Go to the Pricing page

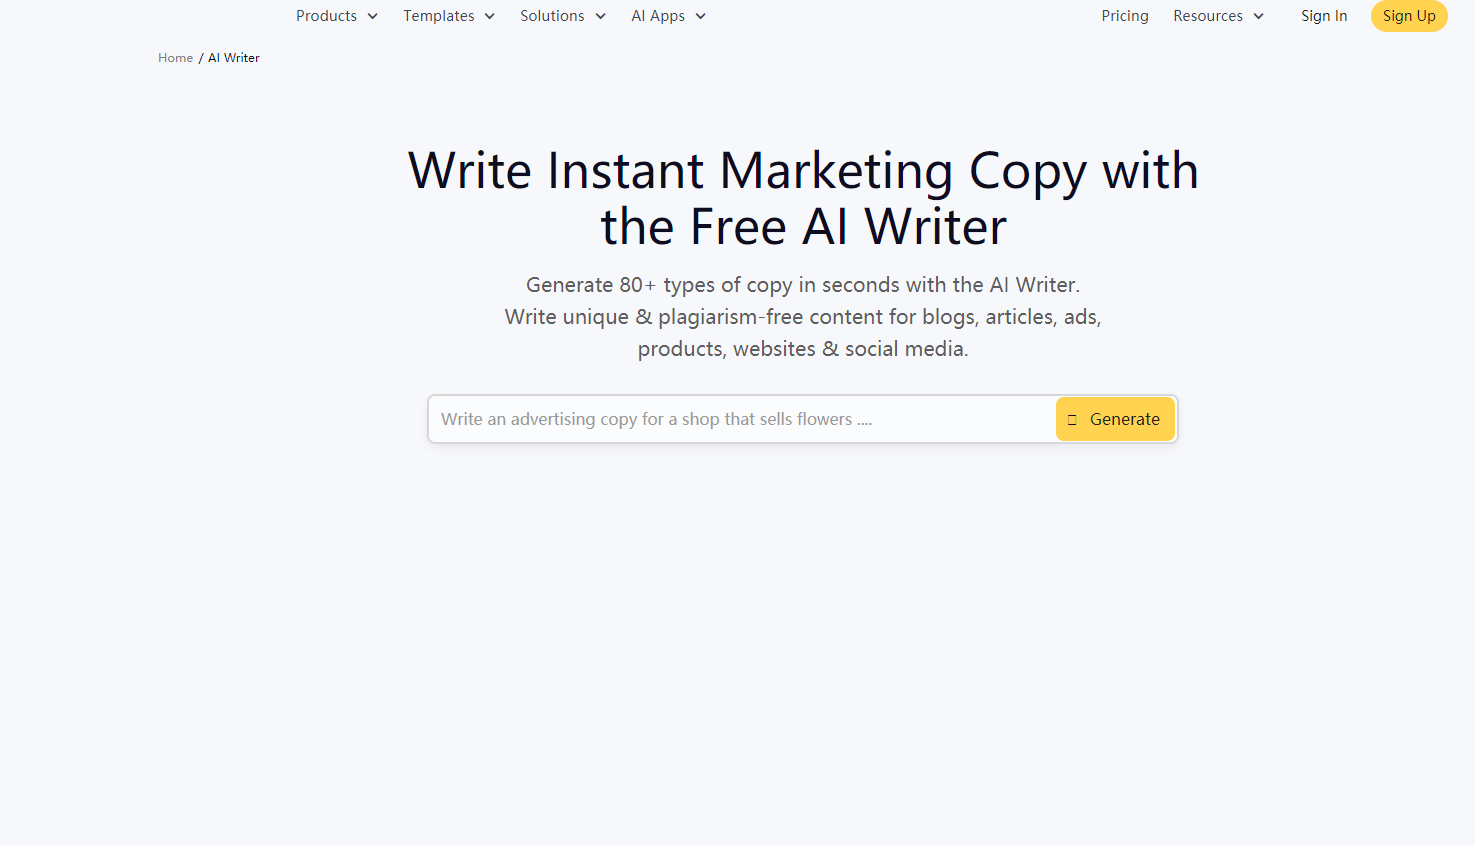coord(1125,16)
